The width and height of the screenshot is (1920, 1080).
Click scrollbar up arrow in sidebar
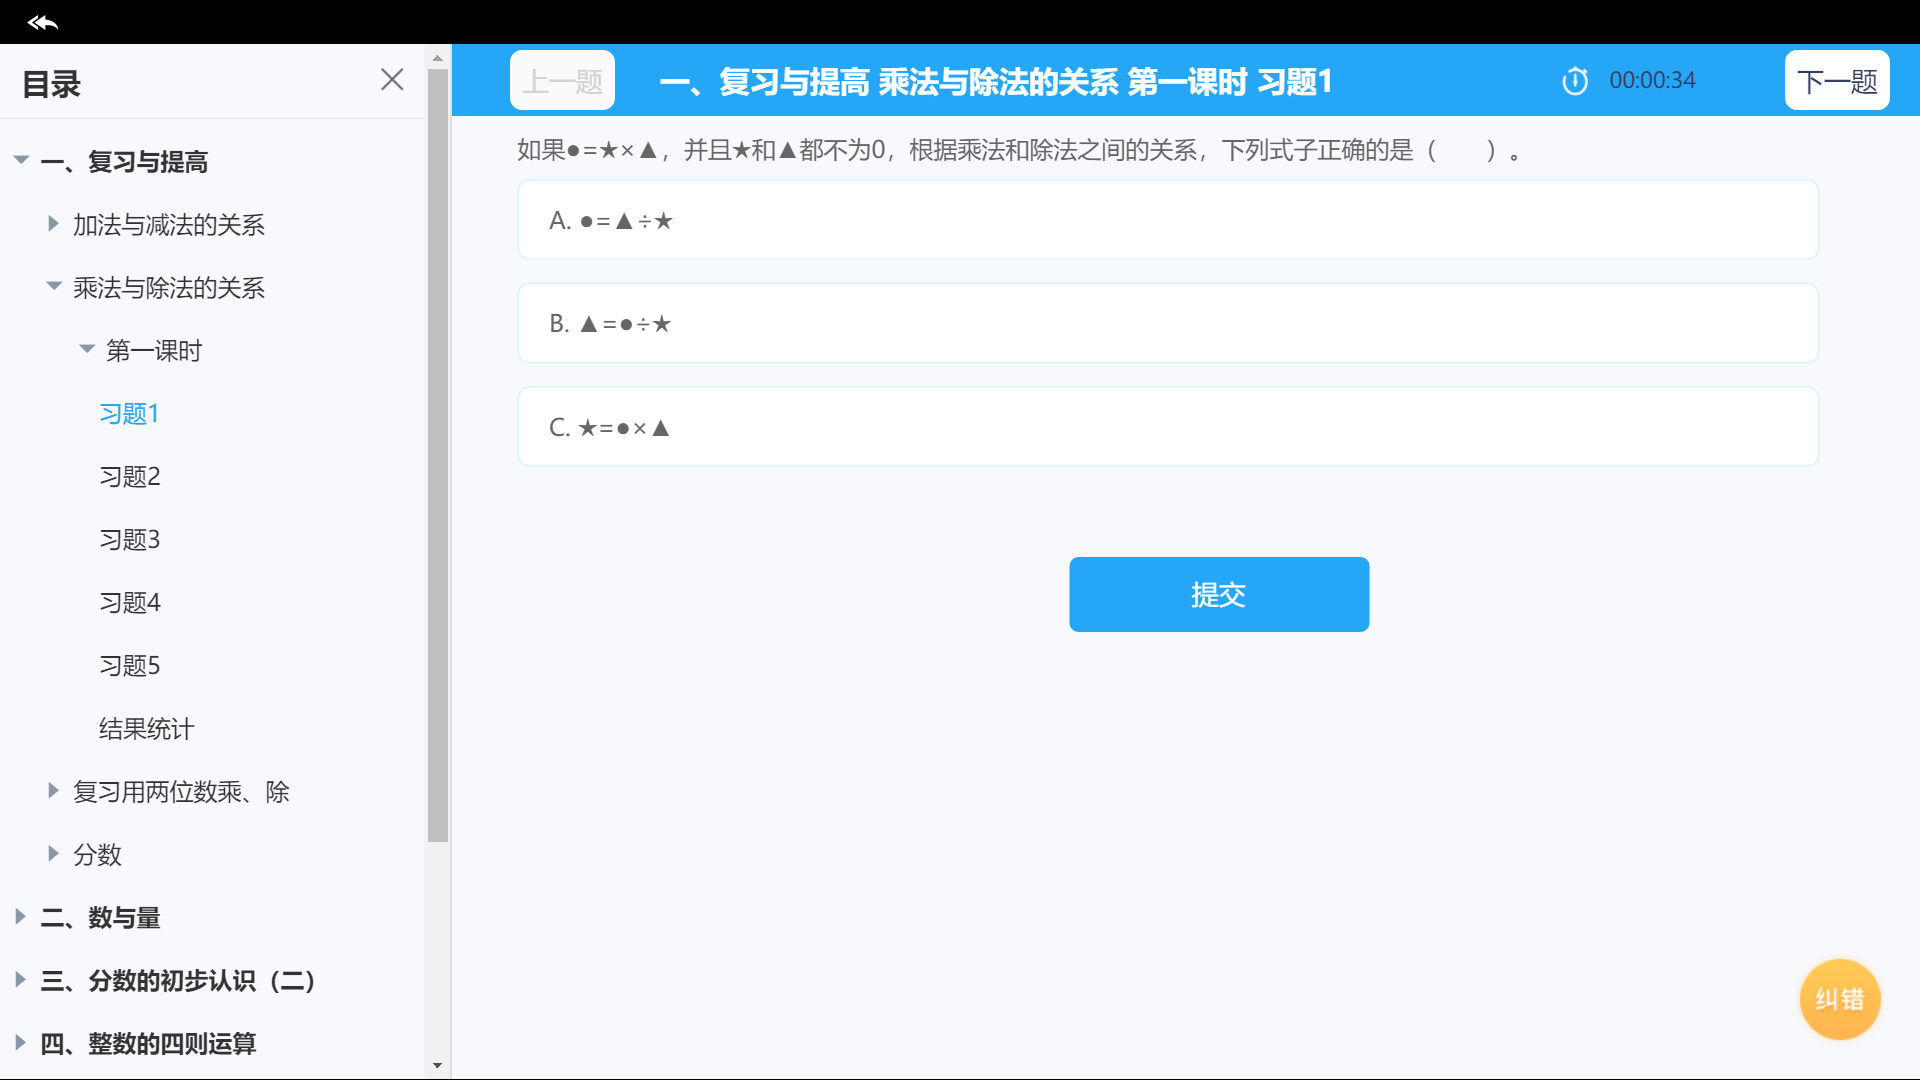437,58
